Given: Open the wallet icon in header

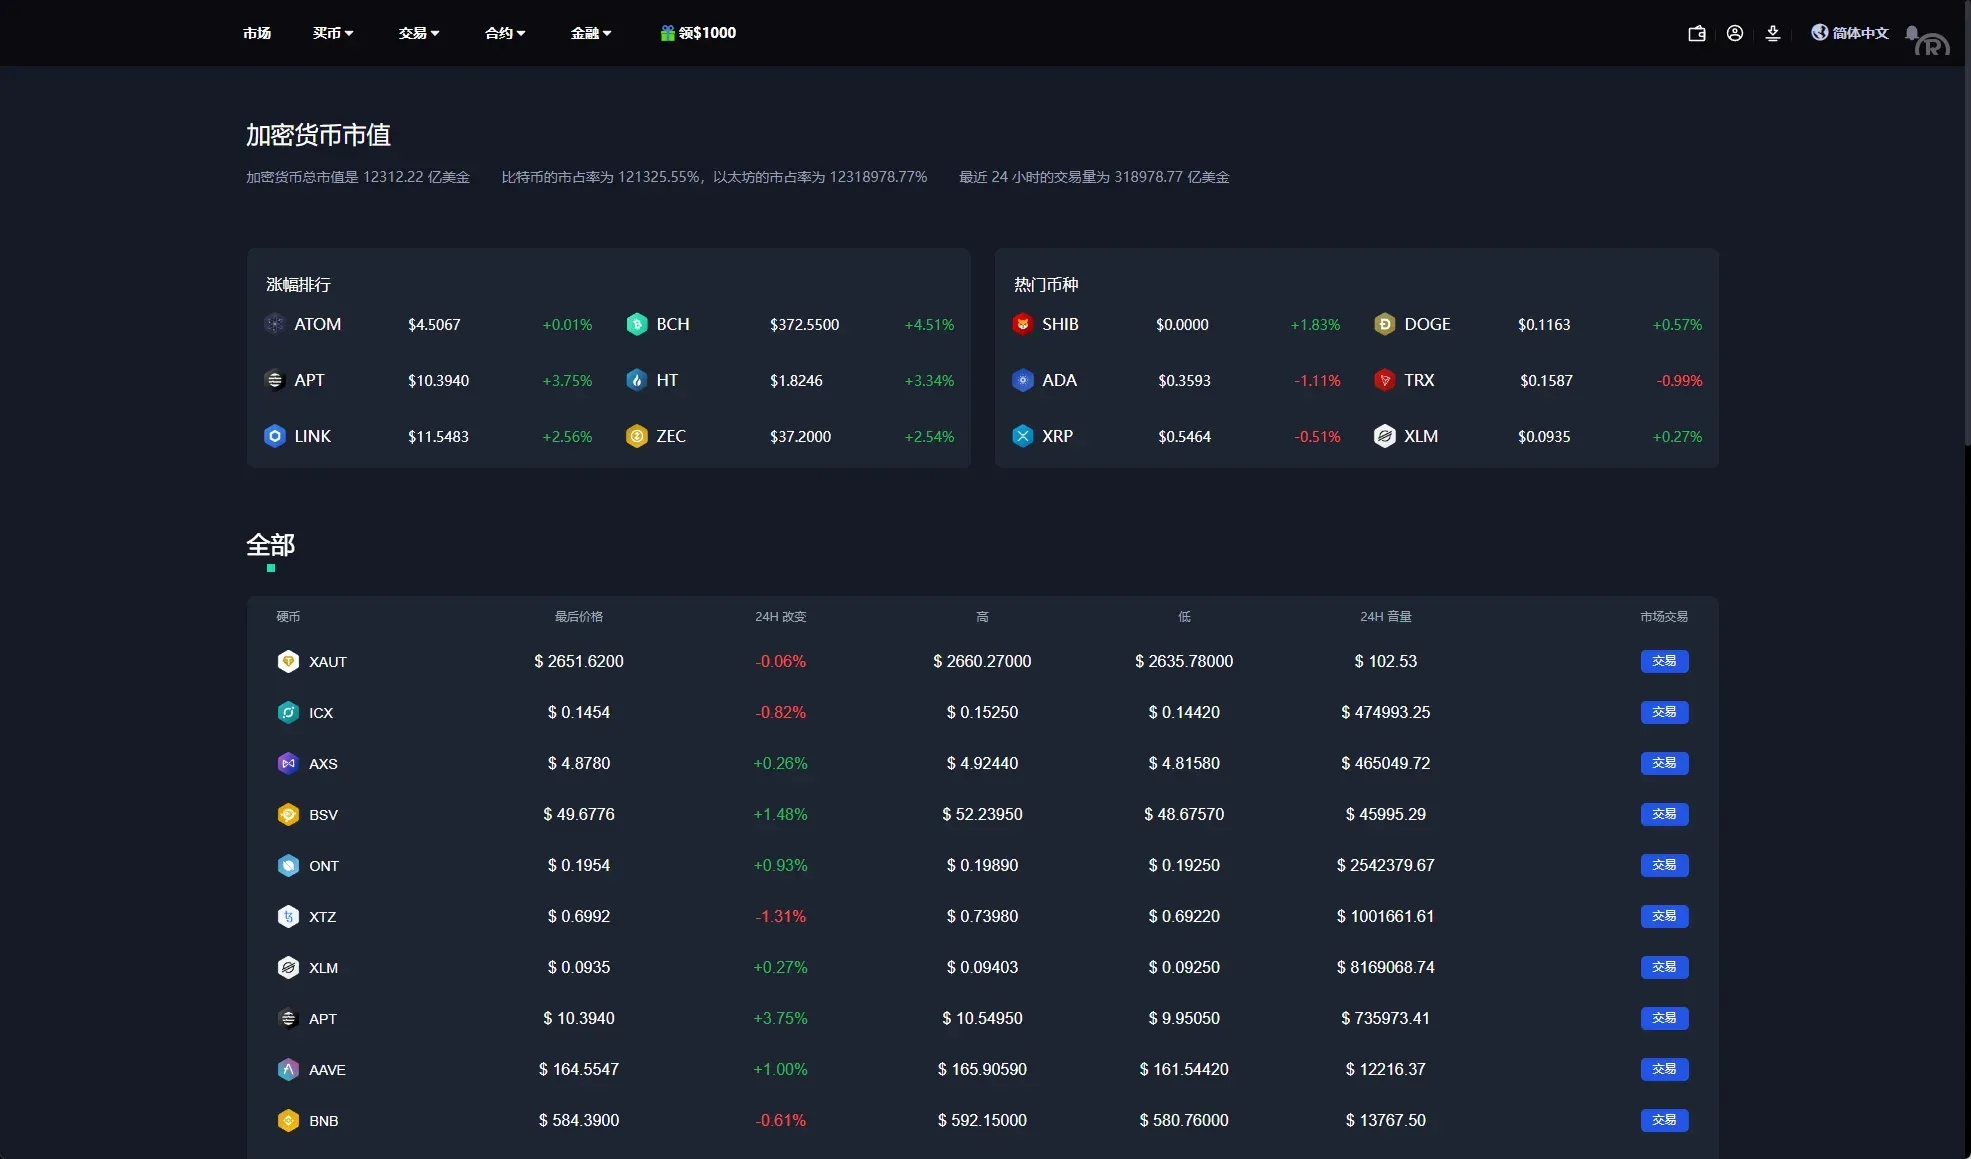Looking at the screenshot, I should point(1696,33).
